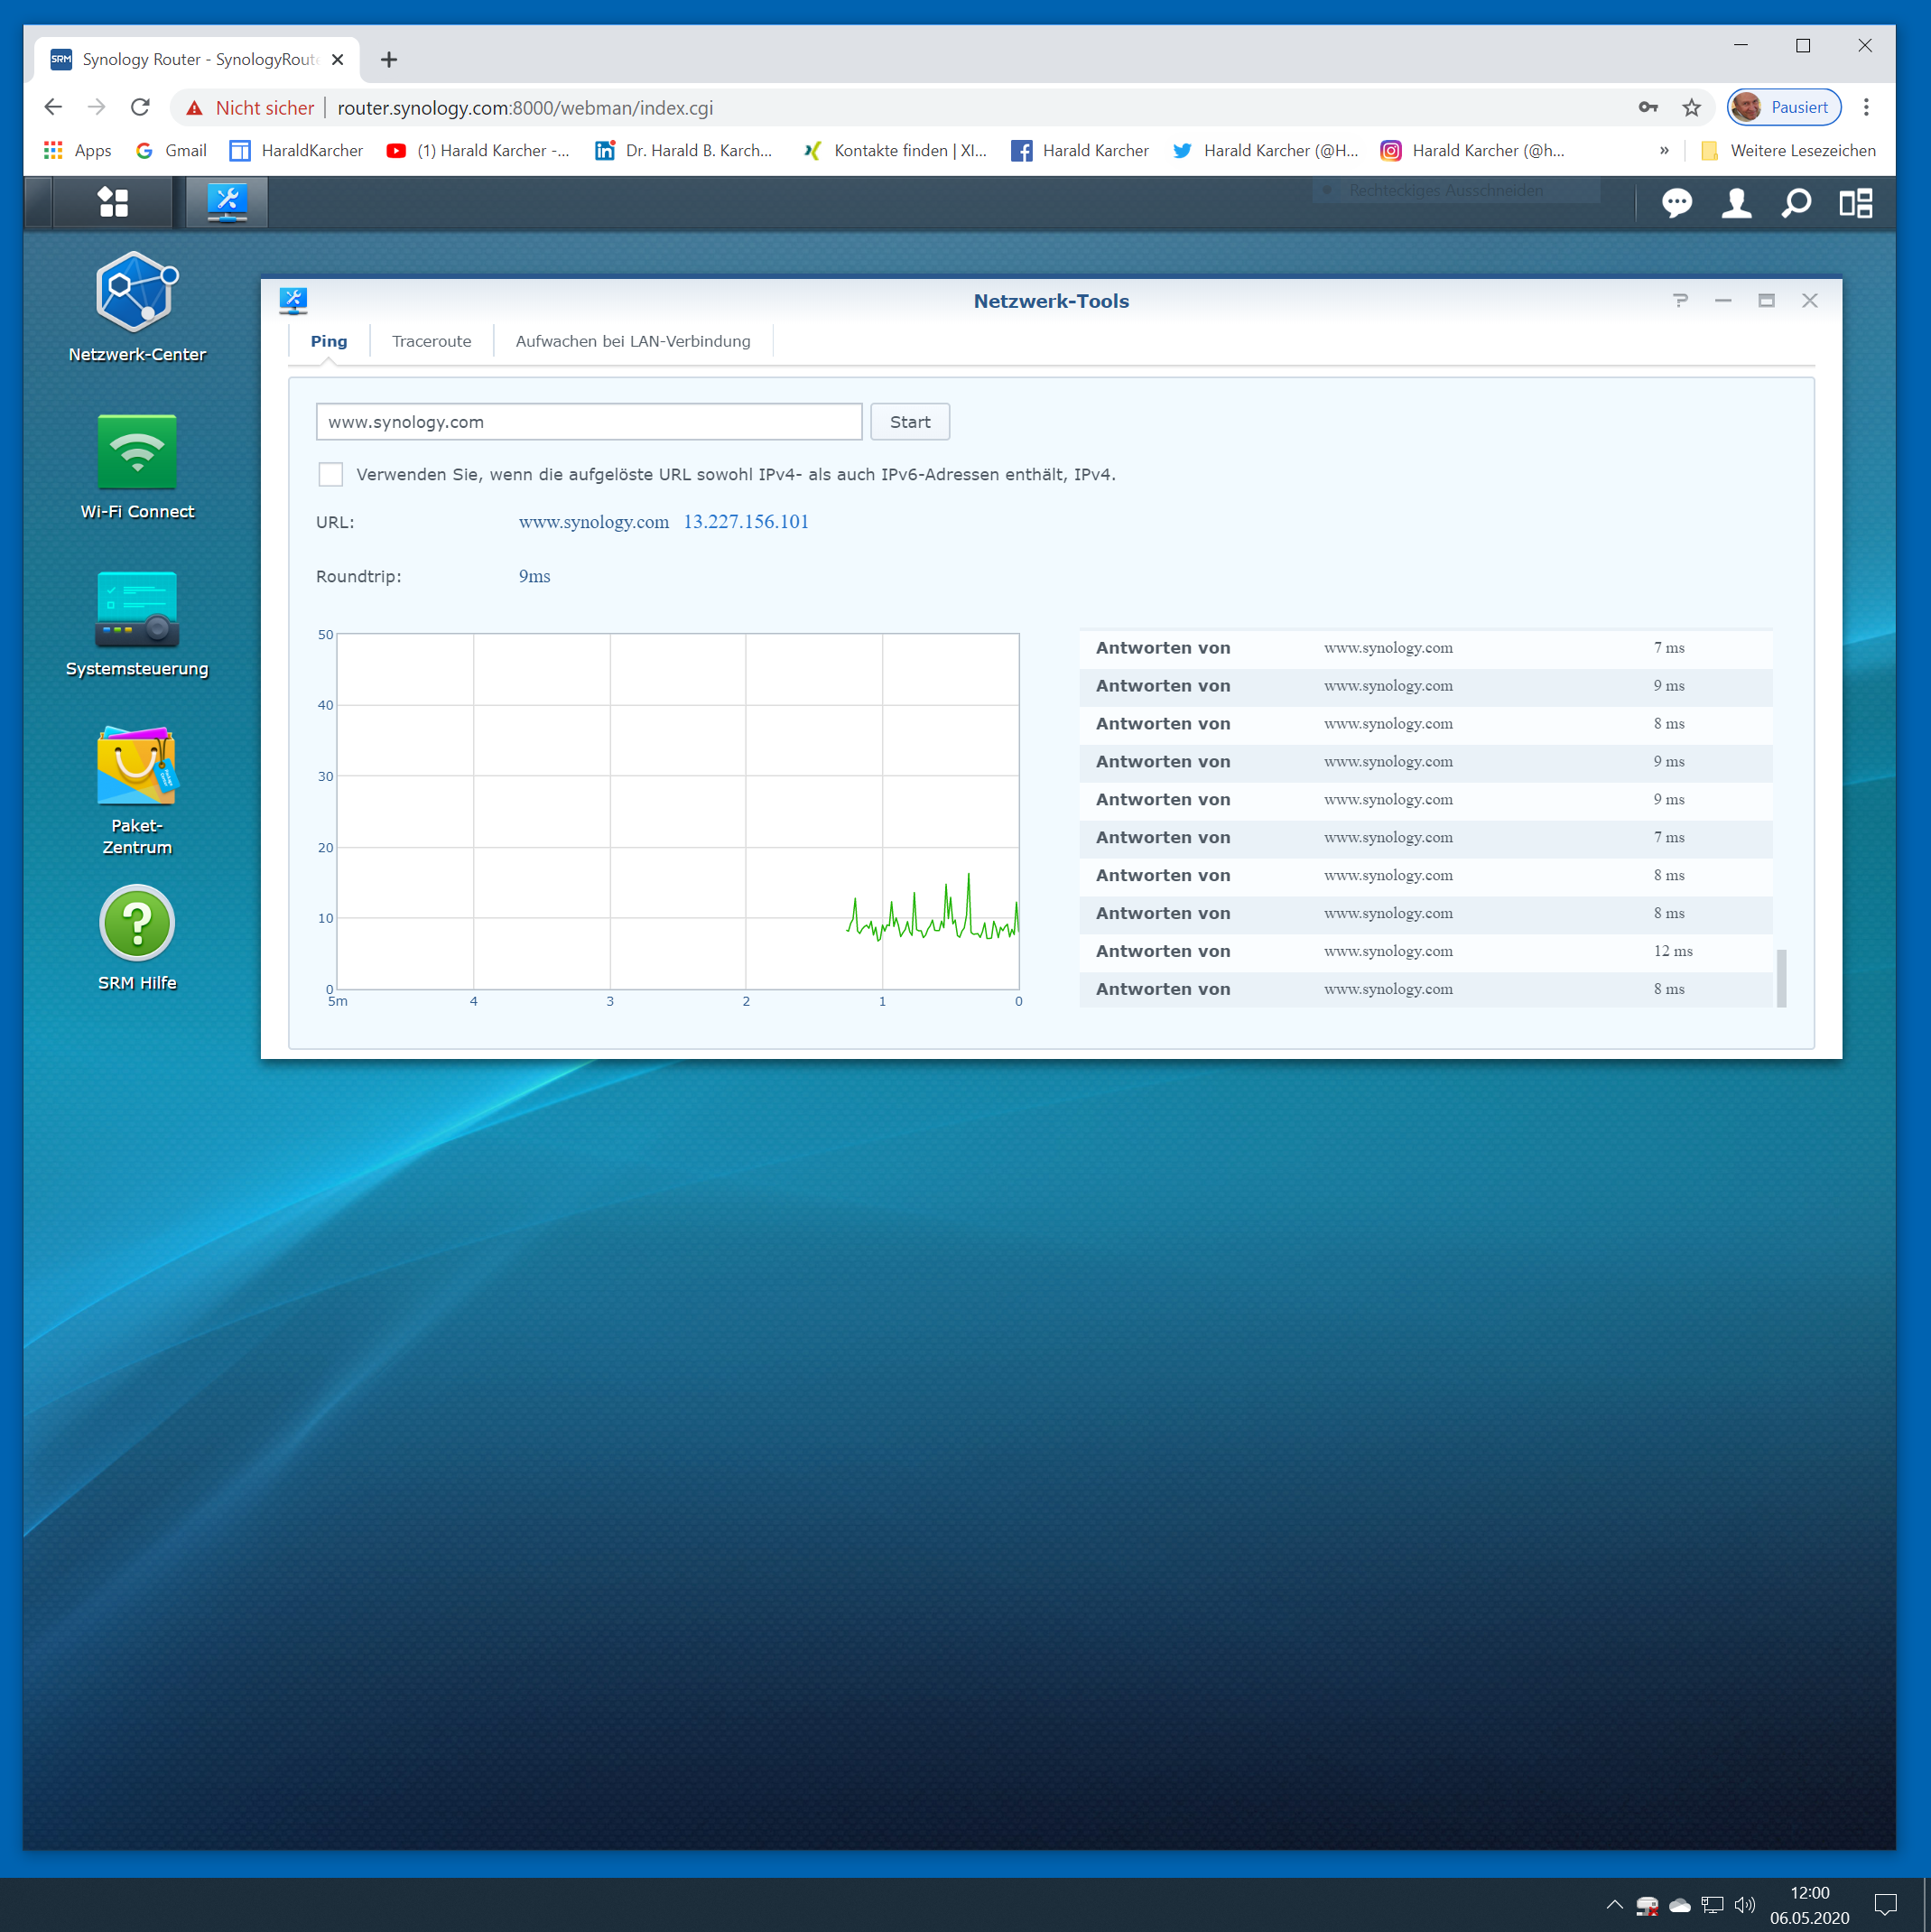
Task: Show hidden system tray icons
Action: (x=1614, y=1905)
